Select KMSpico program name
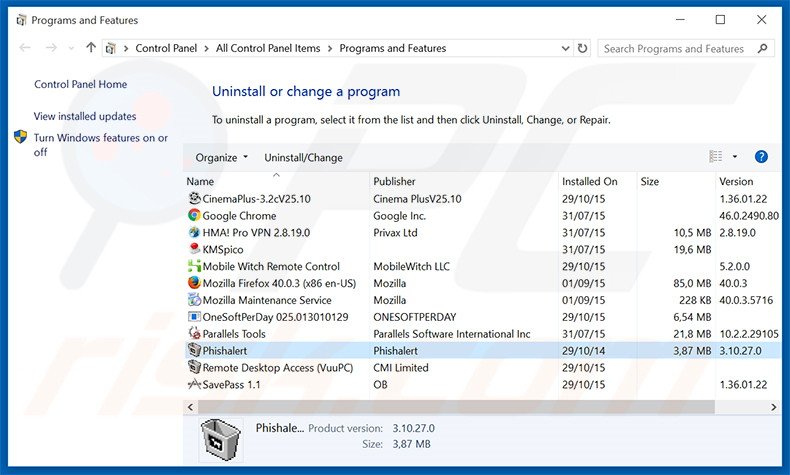The height and width of the screenshot is (475, 790). 223,249
